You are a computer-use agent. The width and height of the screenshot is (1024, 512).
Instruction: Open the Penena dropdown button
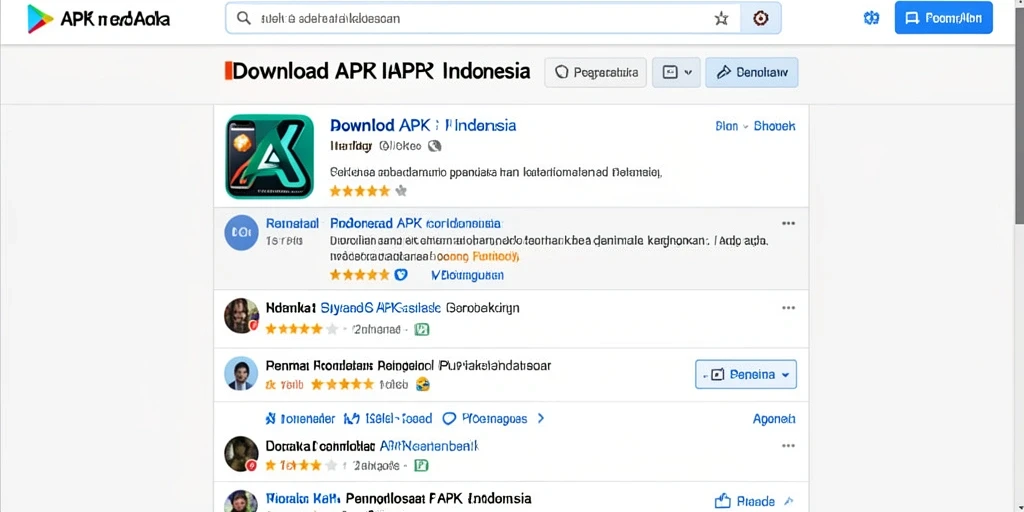[x=746, y=374]
